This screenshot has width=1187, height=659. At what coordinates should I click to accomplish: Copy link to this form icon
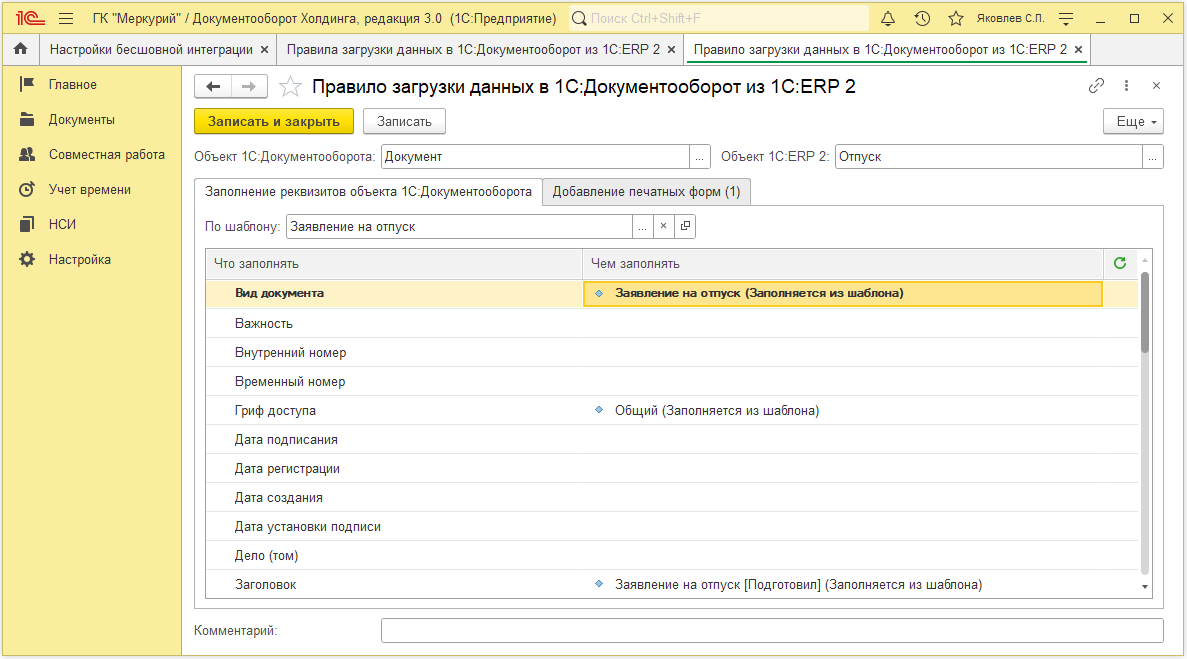(1096, 85)
